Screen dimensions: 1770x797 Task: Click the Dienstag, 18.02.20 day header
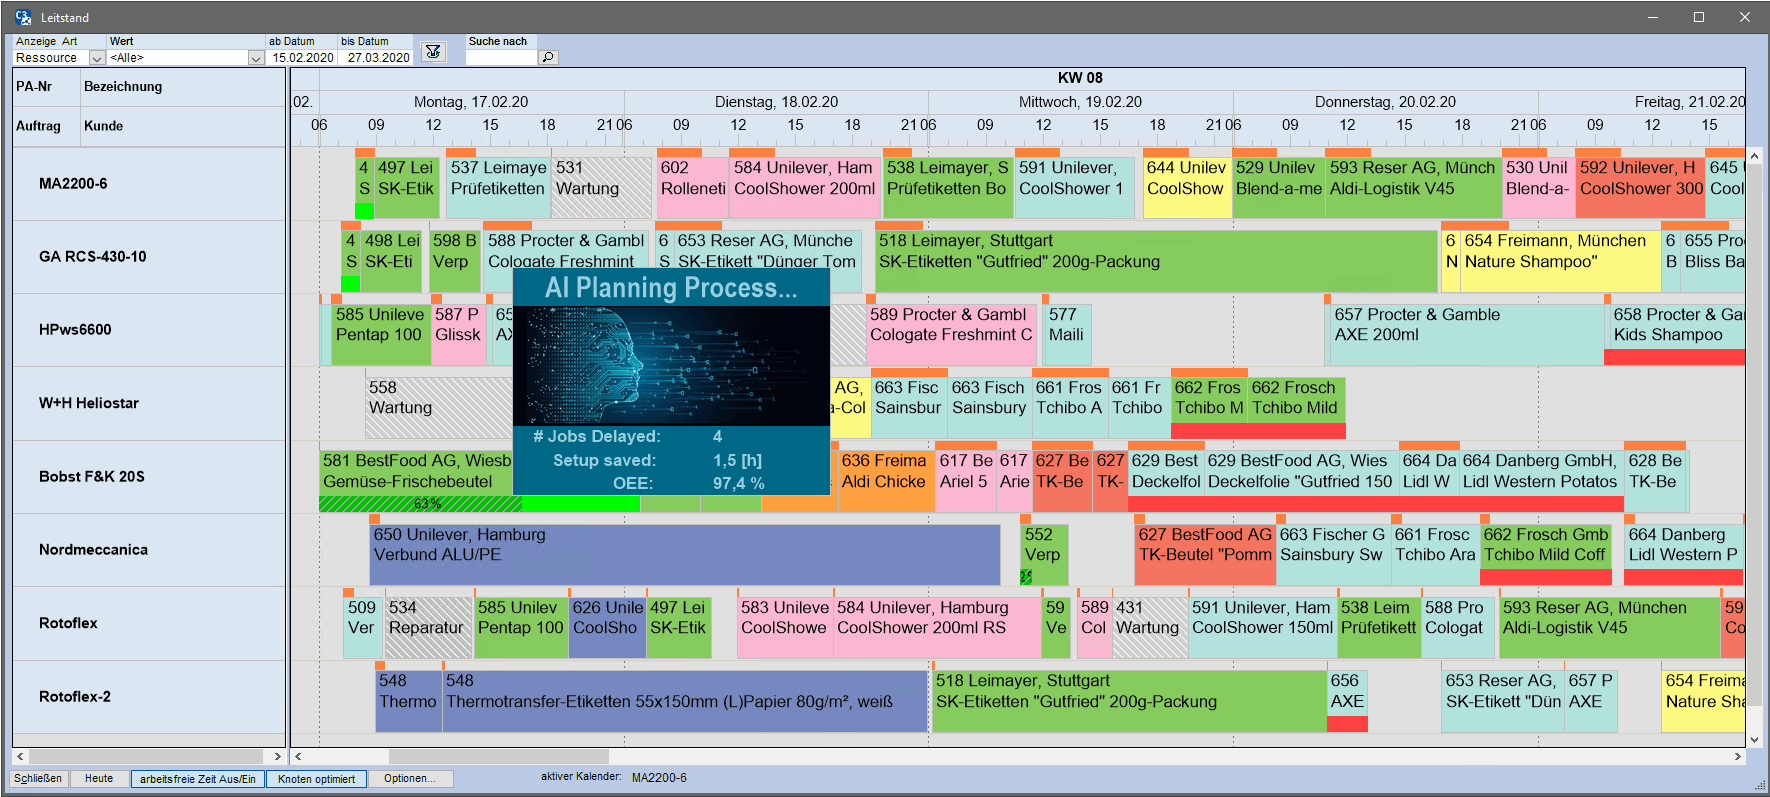point(776,102)
